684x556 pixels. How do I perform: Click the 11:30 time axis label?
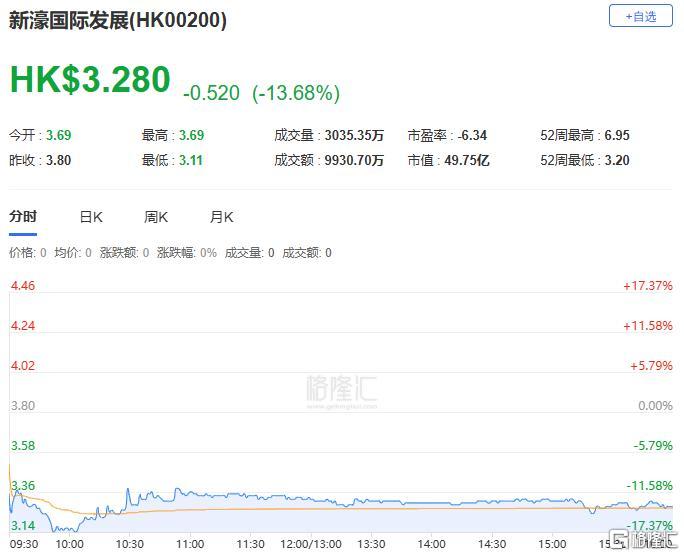(x=250, y=544)
